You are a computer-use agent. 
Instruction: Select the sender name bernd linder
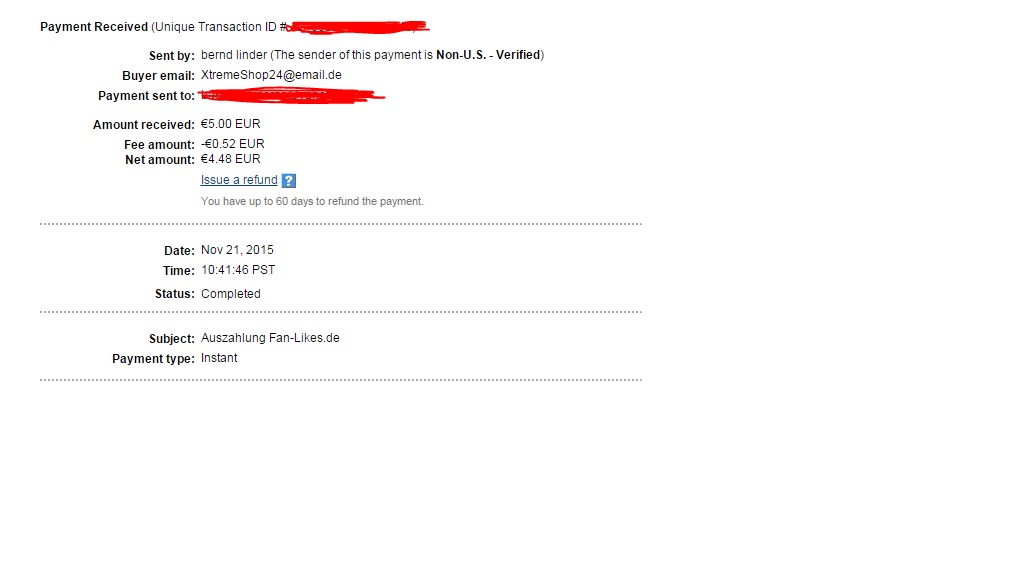234,55
